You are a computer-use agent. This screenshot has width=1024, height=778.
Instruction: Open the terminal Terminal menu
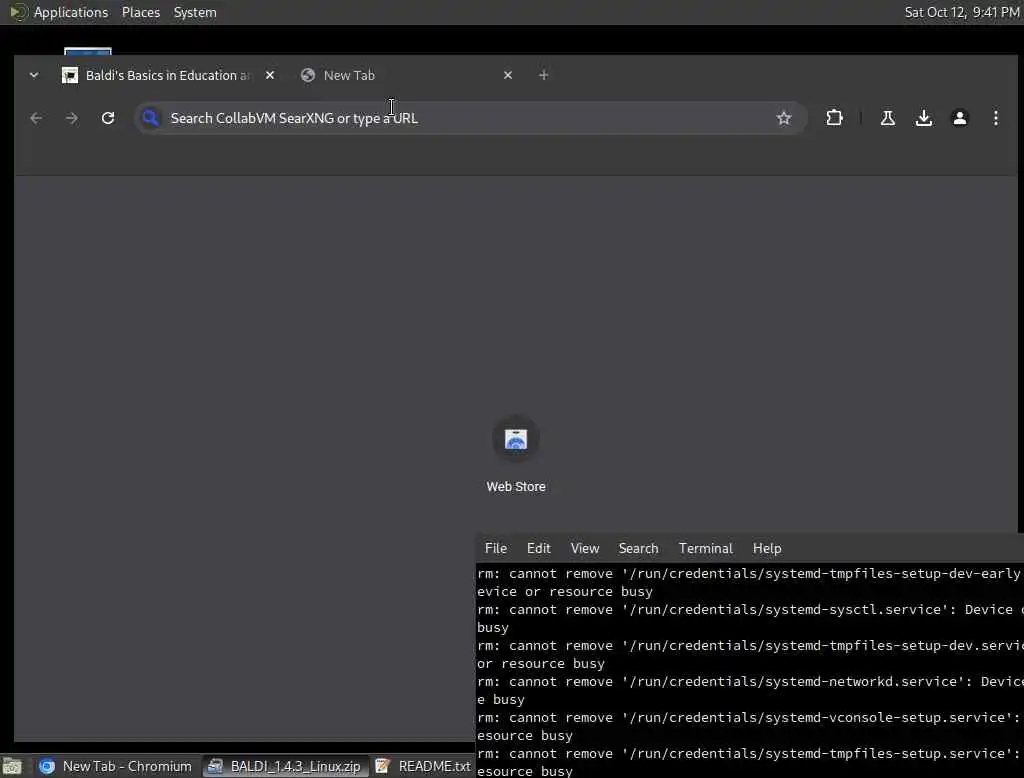point(705,548)
